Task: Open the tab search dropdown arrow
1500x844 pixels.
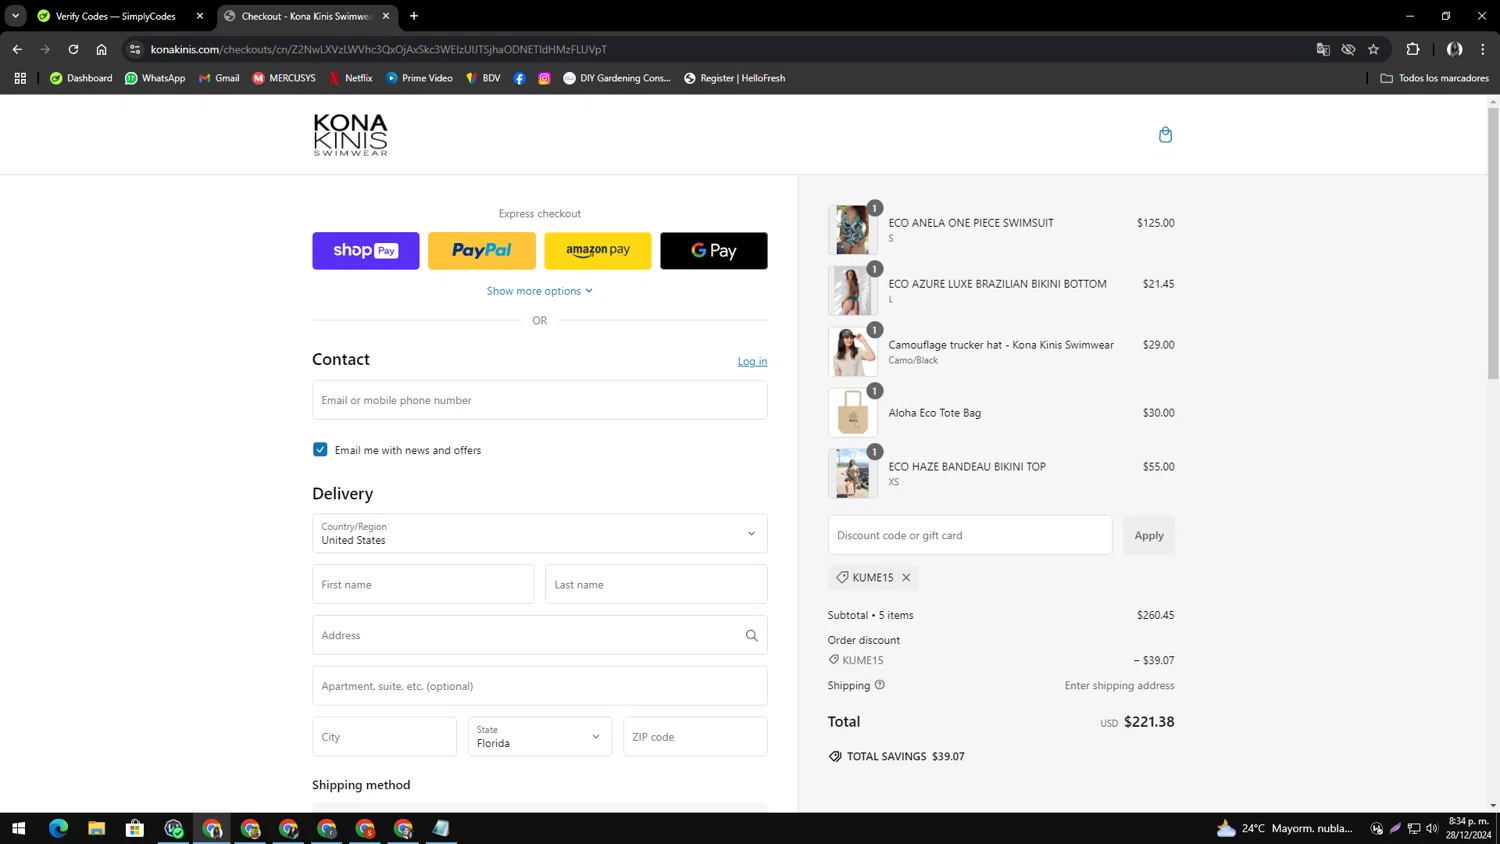Action: pyautogui.click(x=15, y=16)
